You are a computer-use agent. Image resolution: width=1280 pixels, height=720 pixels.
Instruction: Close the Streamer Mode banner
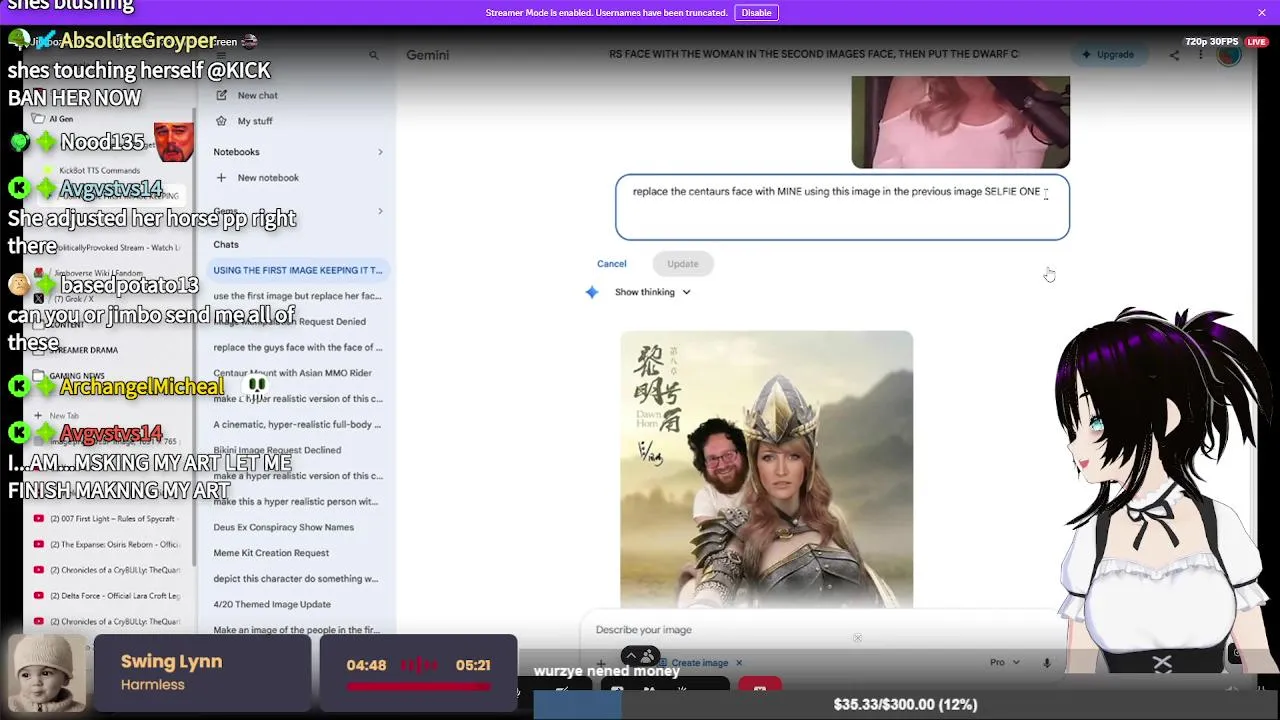point(1262,13)
